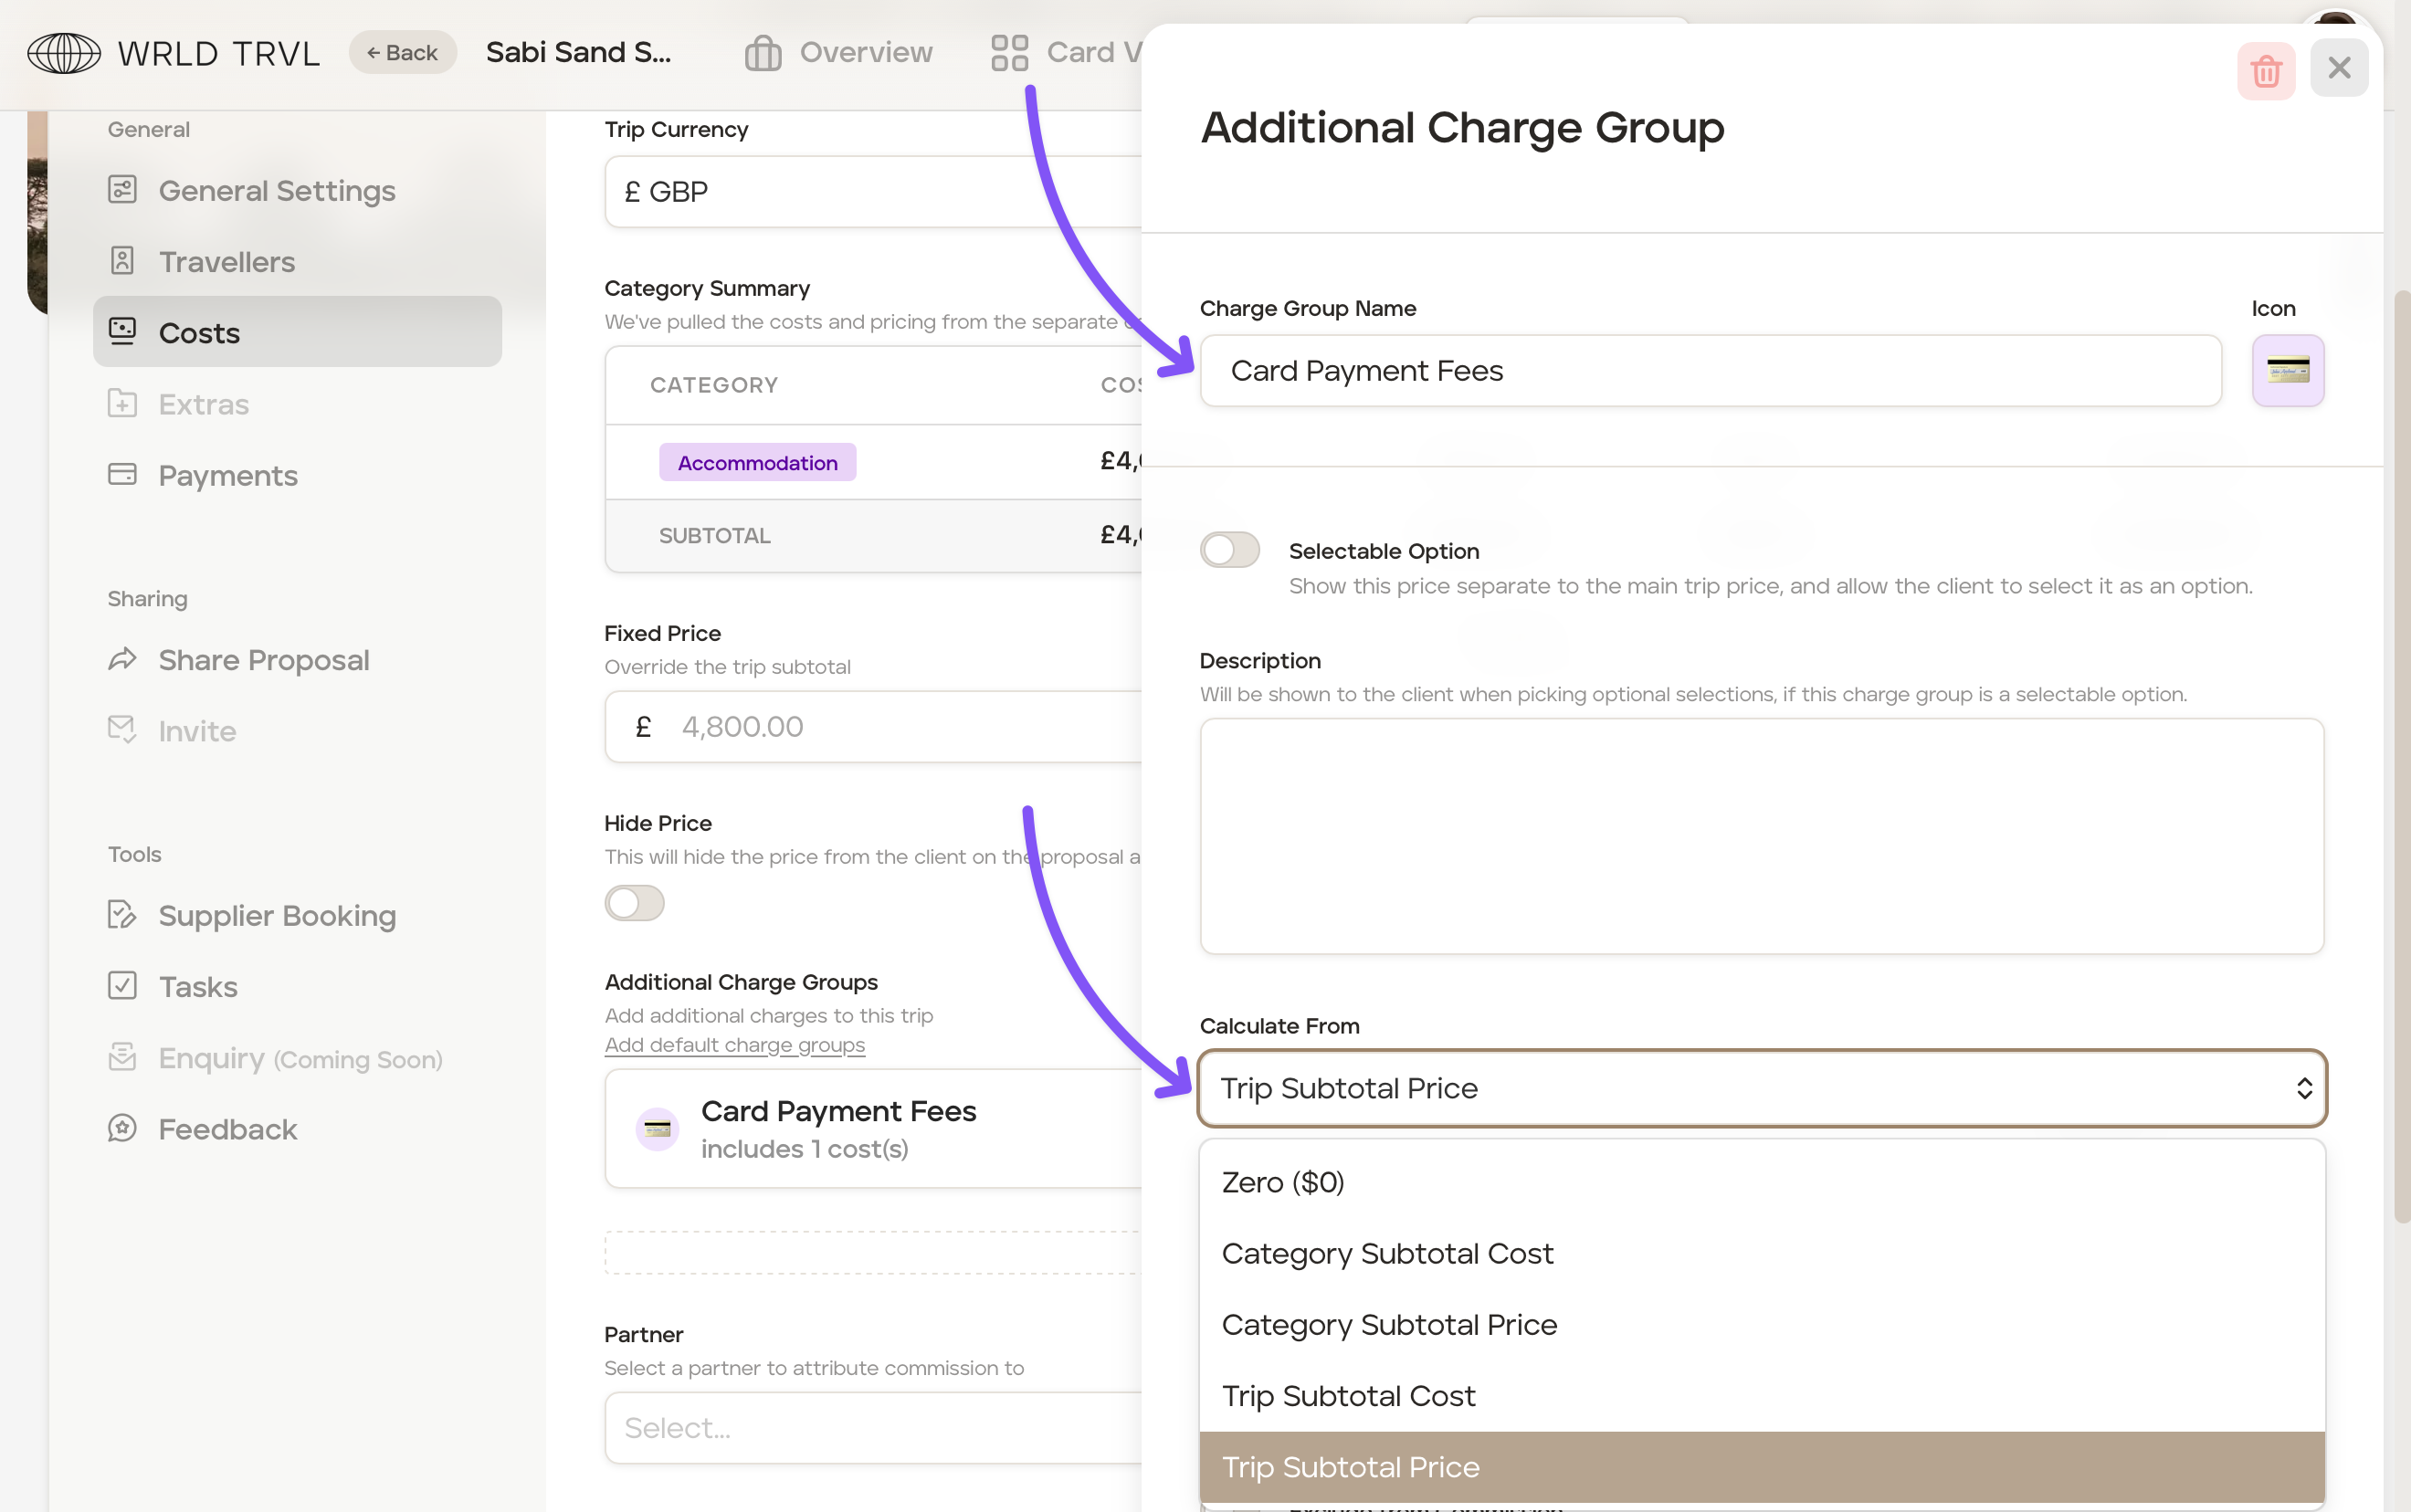Open the Feedback page
This screenshot has height=1512, width=2411.
[x=227, y=1129]
